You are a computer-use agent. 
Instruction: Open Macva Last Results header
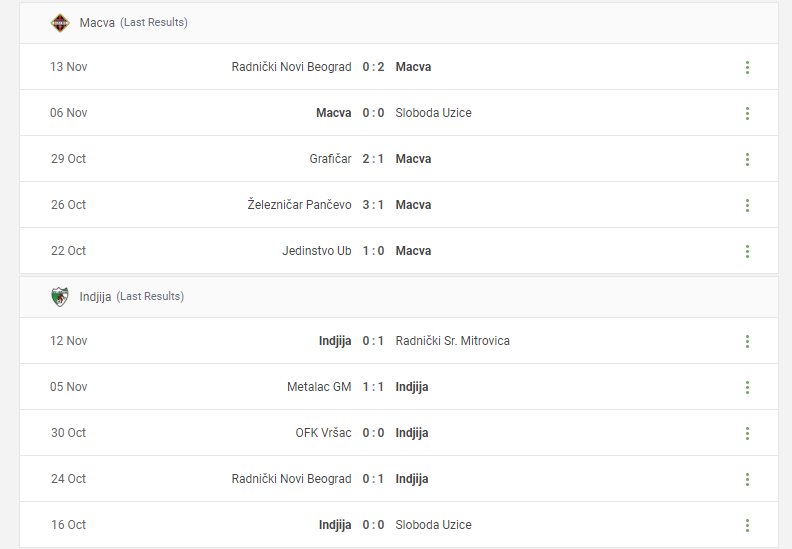click(399, 23)
